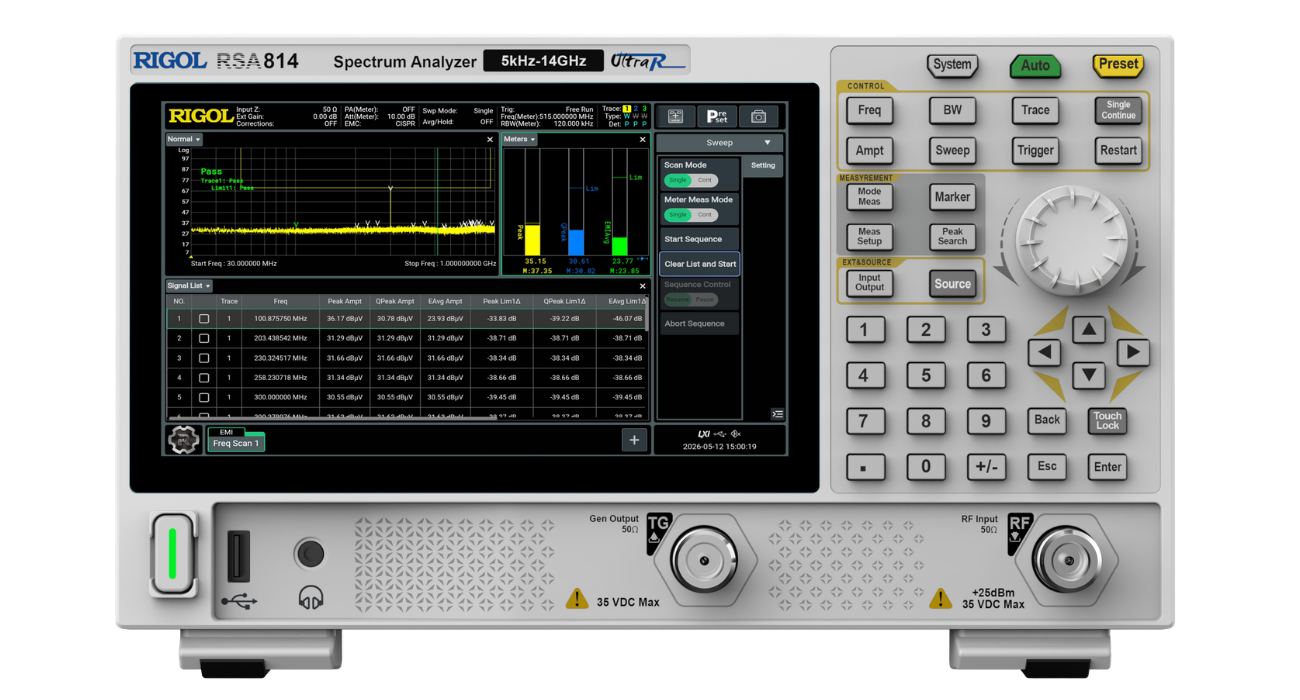
Task: Tap the new-window layout icon in top bar
Action: tap(675, 116)
